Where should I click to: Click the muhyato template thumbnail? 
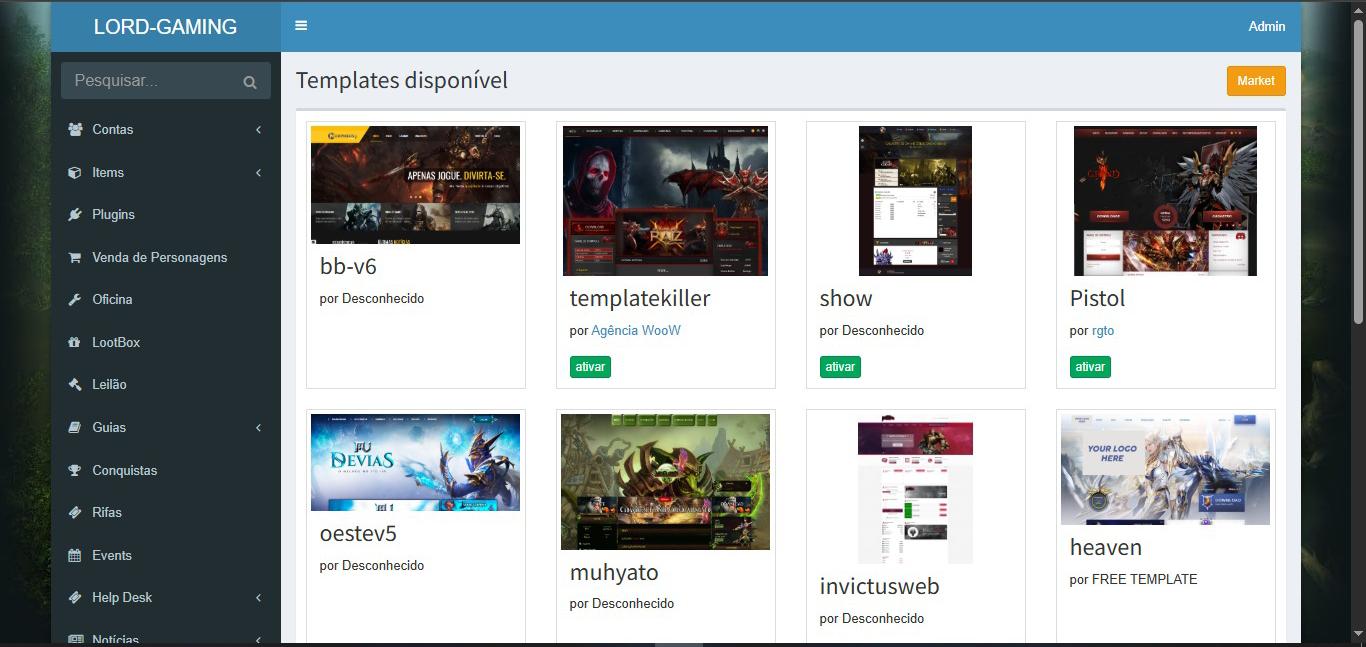click(x=665, y=482)
